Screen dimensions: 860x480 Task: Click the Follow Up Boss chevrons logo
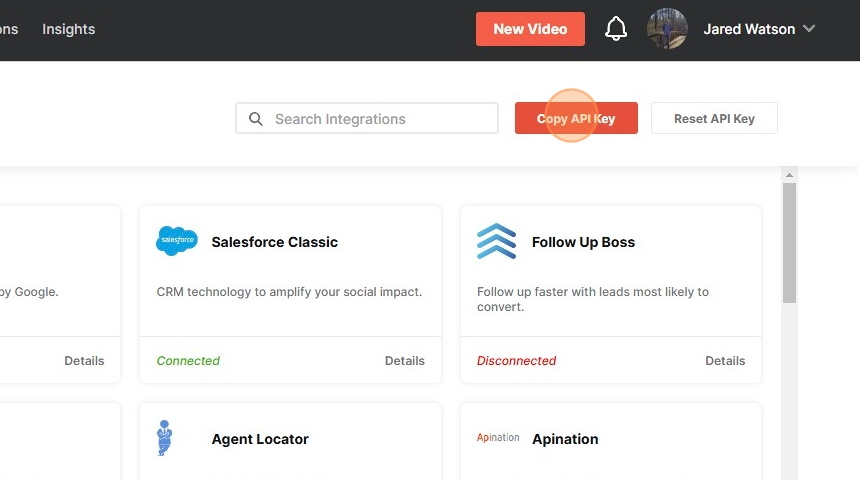(496, 241)
